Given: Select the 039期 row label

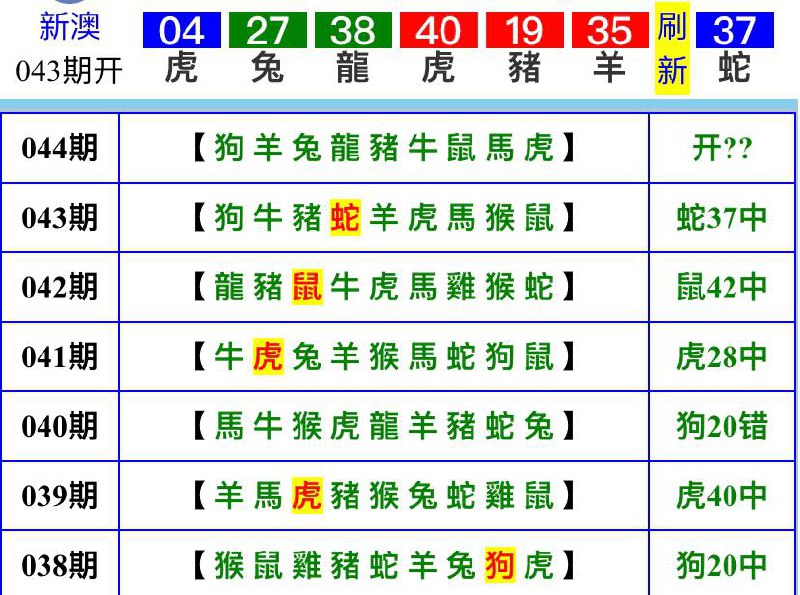Looking at the screenshot, I should click(60, 495).
